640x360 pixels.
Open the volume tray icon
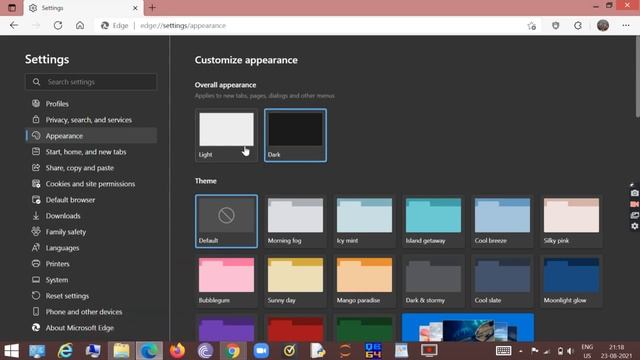(x=571, y=351)
